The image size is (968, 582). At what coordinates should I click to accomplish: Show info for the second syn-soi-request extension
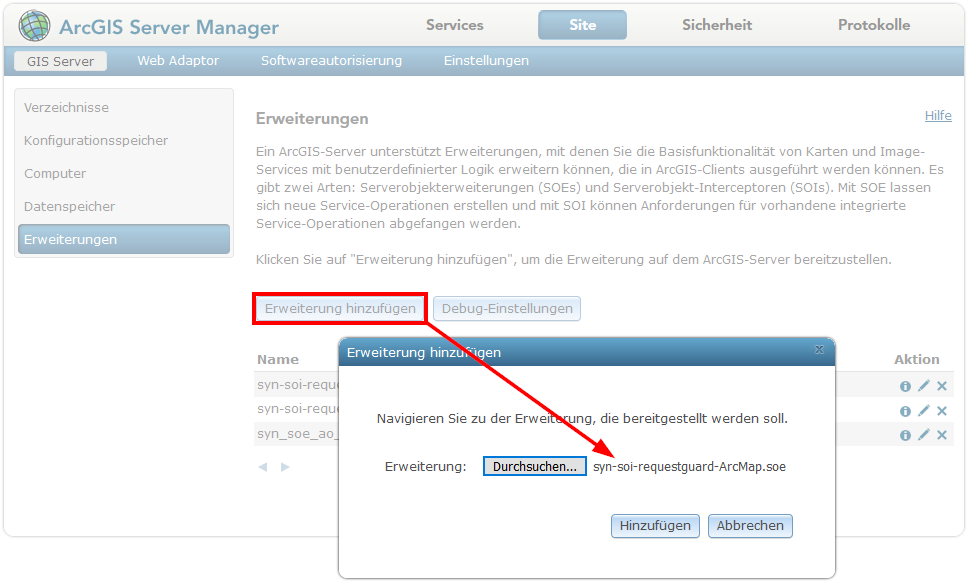(x=905, y=410)
